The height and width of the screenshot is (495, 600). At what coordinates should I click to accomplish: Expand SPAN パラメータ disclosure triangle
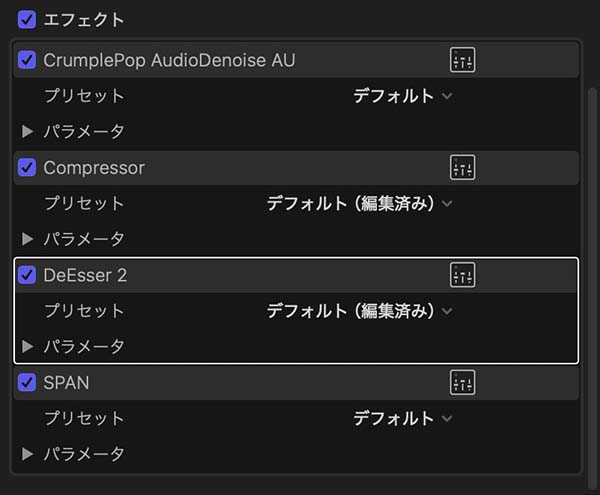(x=28, y=454)
